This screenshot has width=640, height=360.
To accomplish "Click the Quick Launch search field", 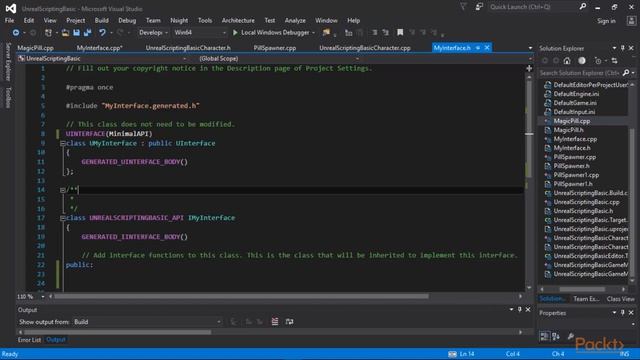I will (x=534, y=7).
